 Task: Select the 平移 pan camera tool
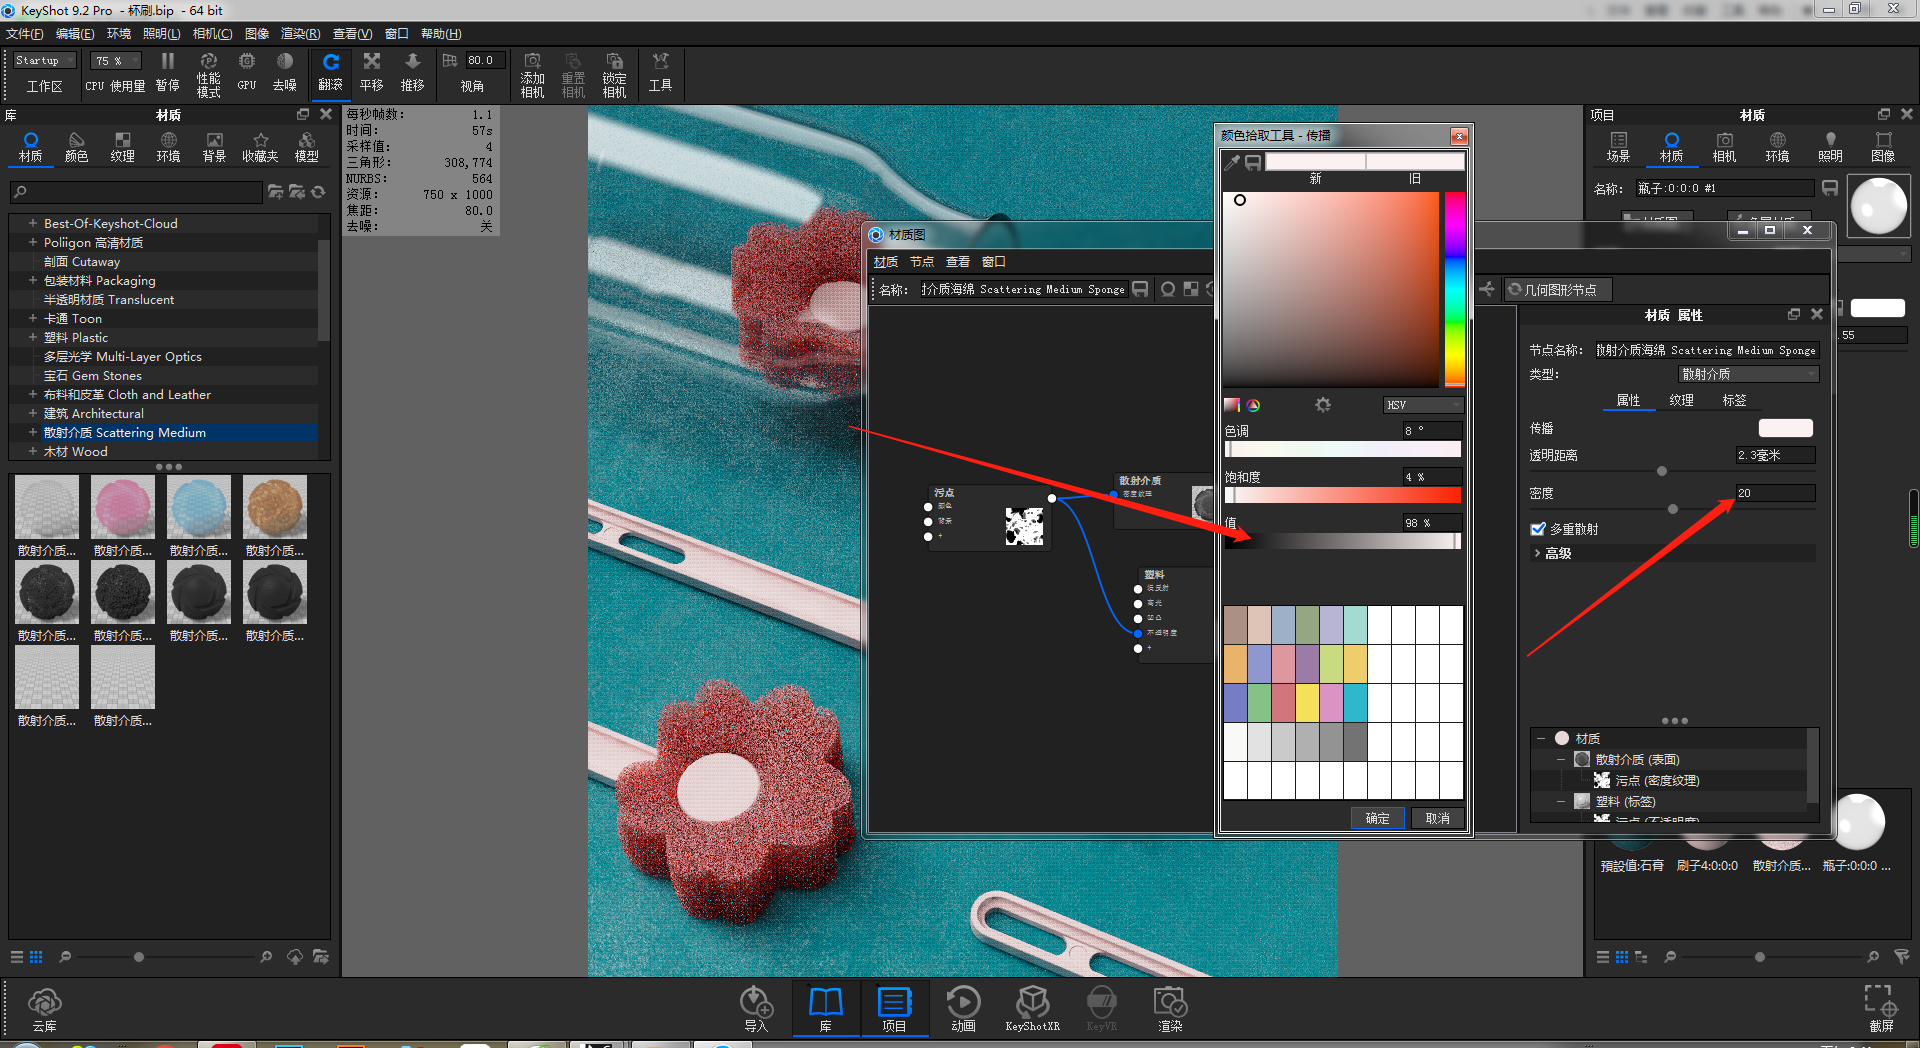(370, 73)
